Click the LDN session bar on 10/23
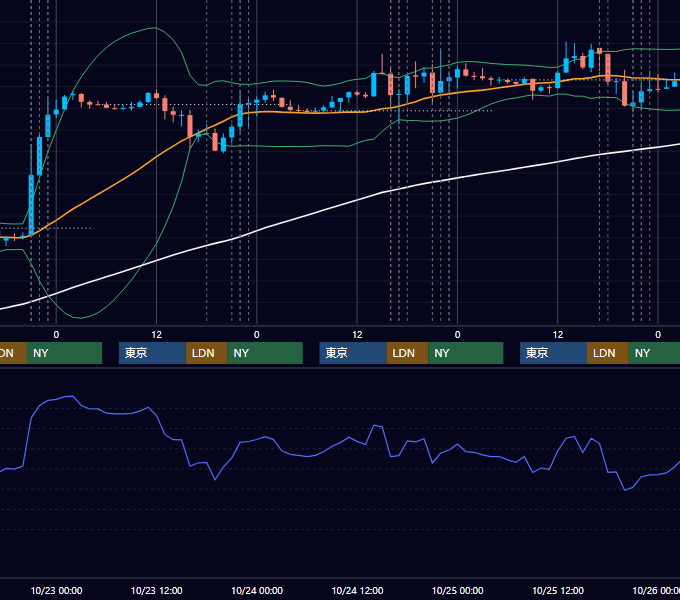This screenshot has height=600, width=680. pos(206,353)
